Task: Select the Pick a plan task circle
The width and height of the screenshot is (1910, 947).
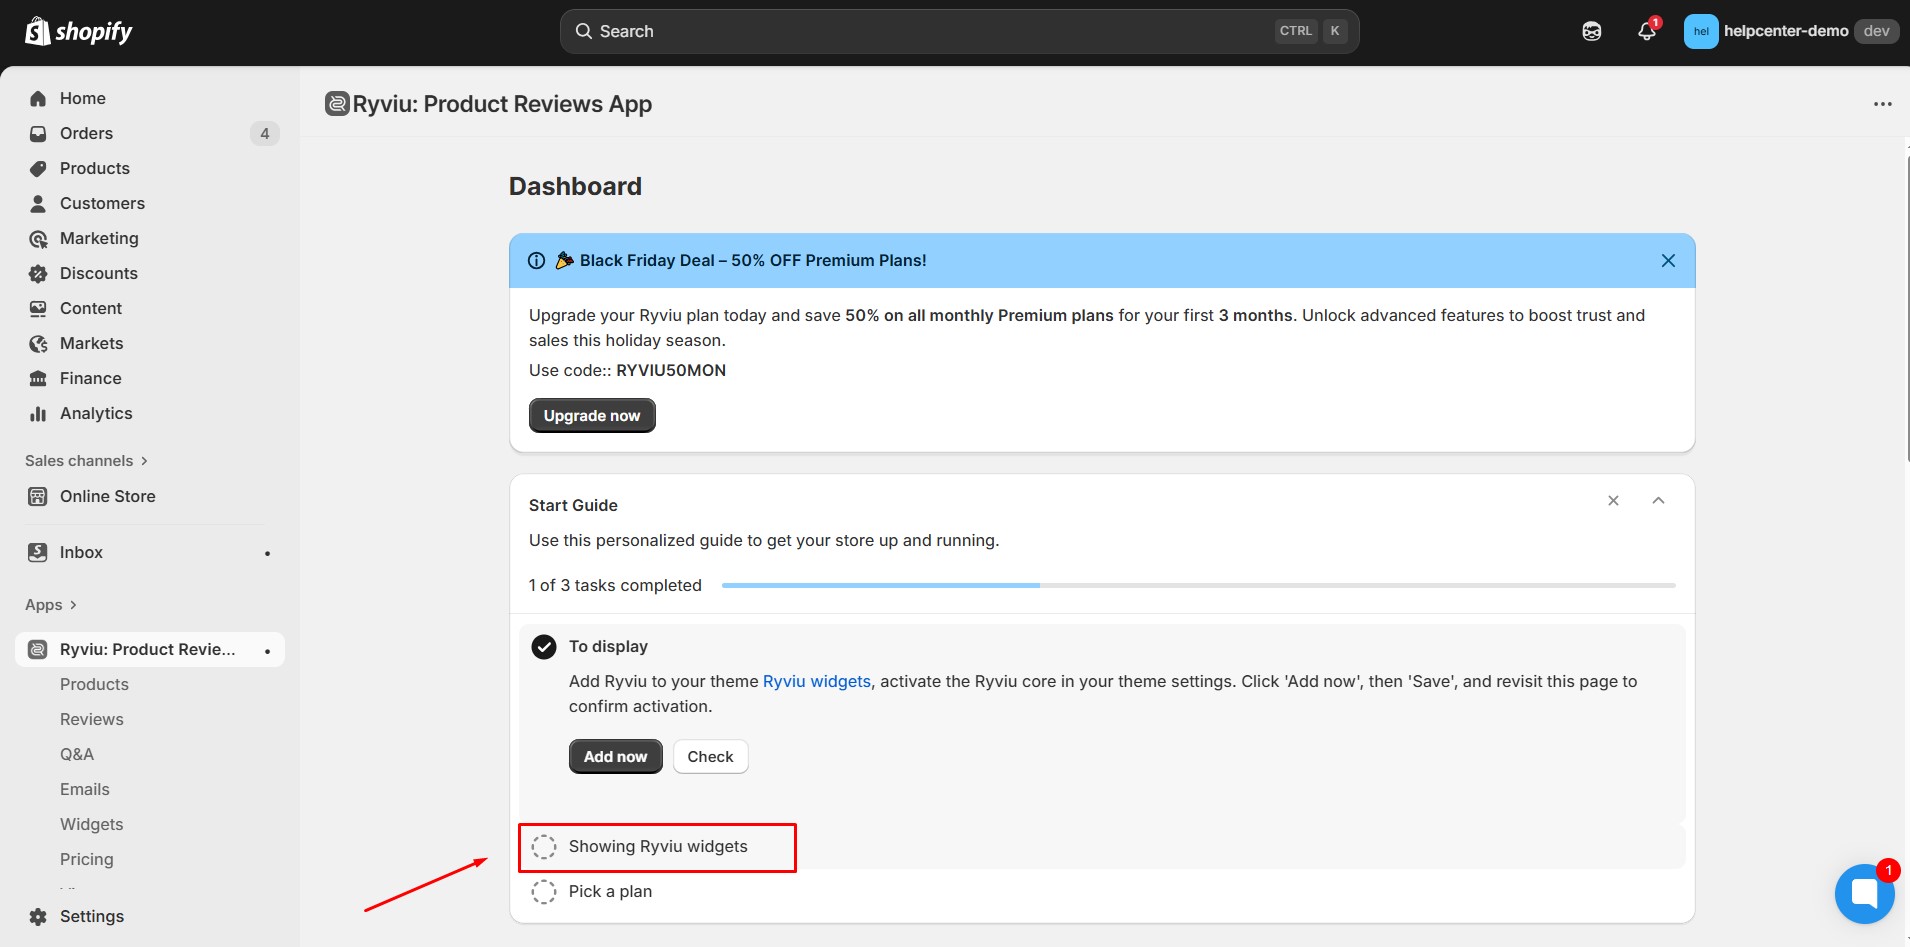Action: (x=544, y=892)
